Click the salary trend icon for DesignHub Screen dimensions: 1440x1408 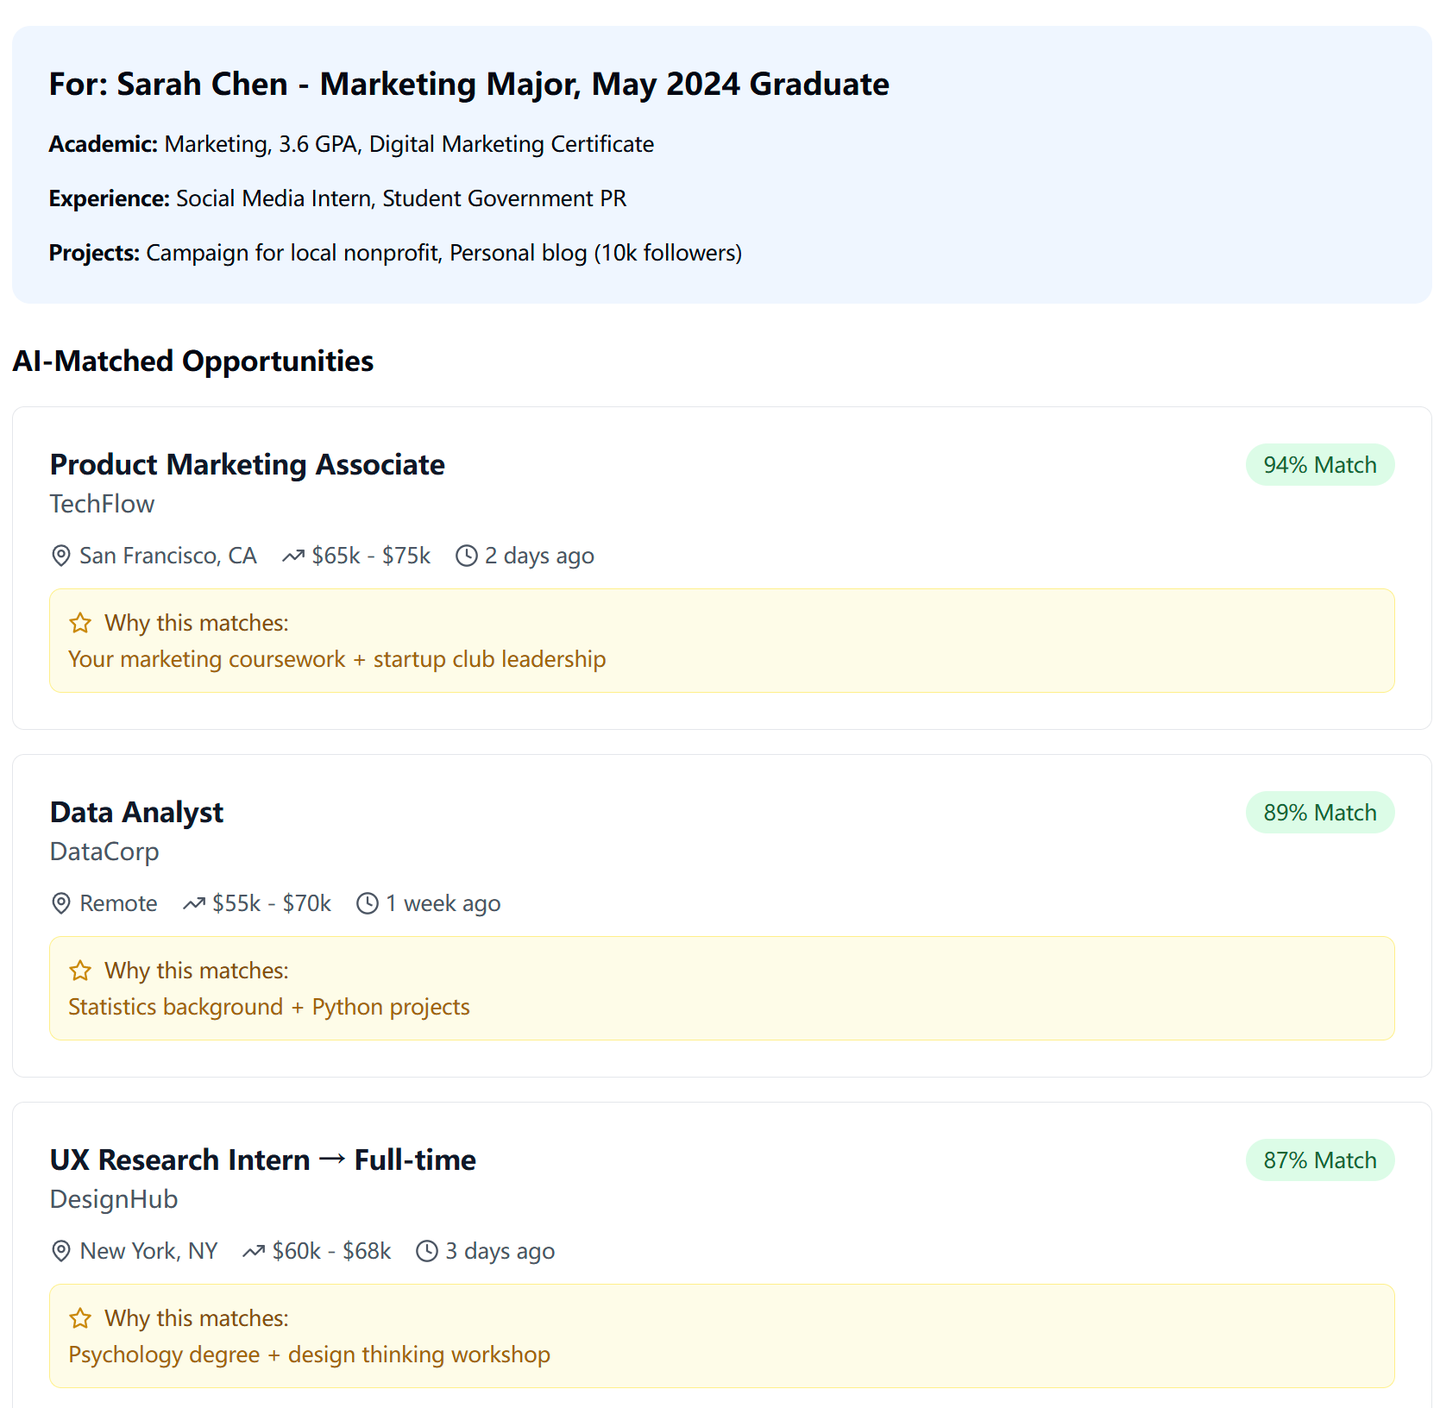(x=254, y=1252)
